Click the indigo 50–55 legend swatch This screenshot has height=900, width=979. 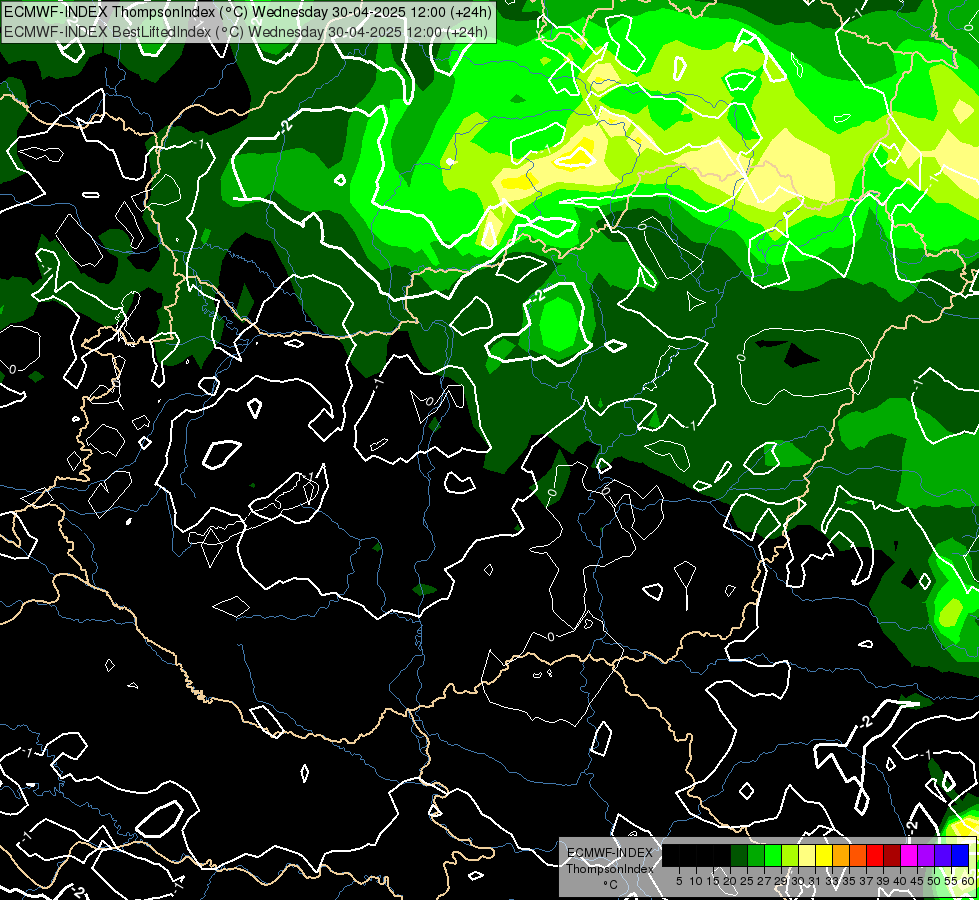[x=943, y=855]
